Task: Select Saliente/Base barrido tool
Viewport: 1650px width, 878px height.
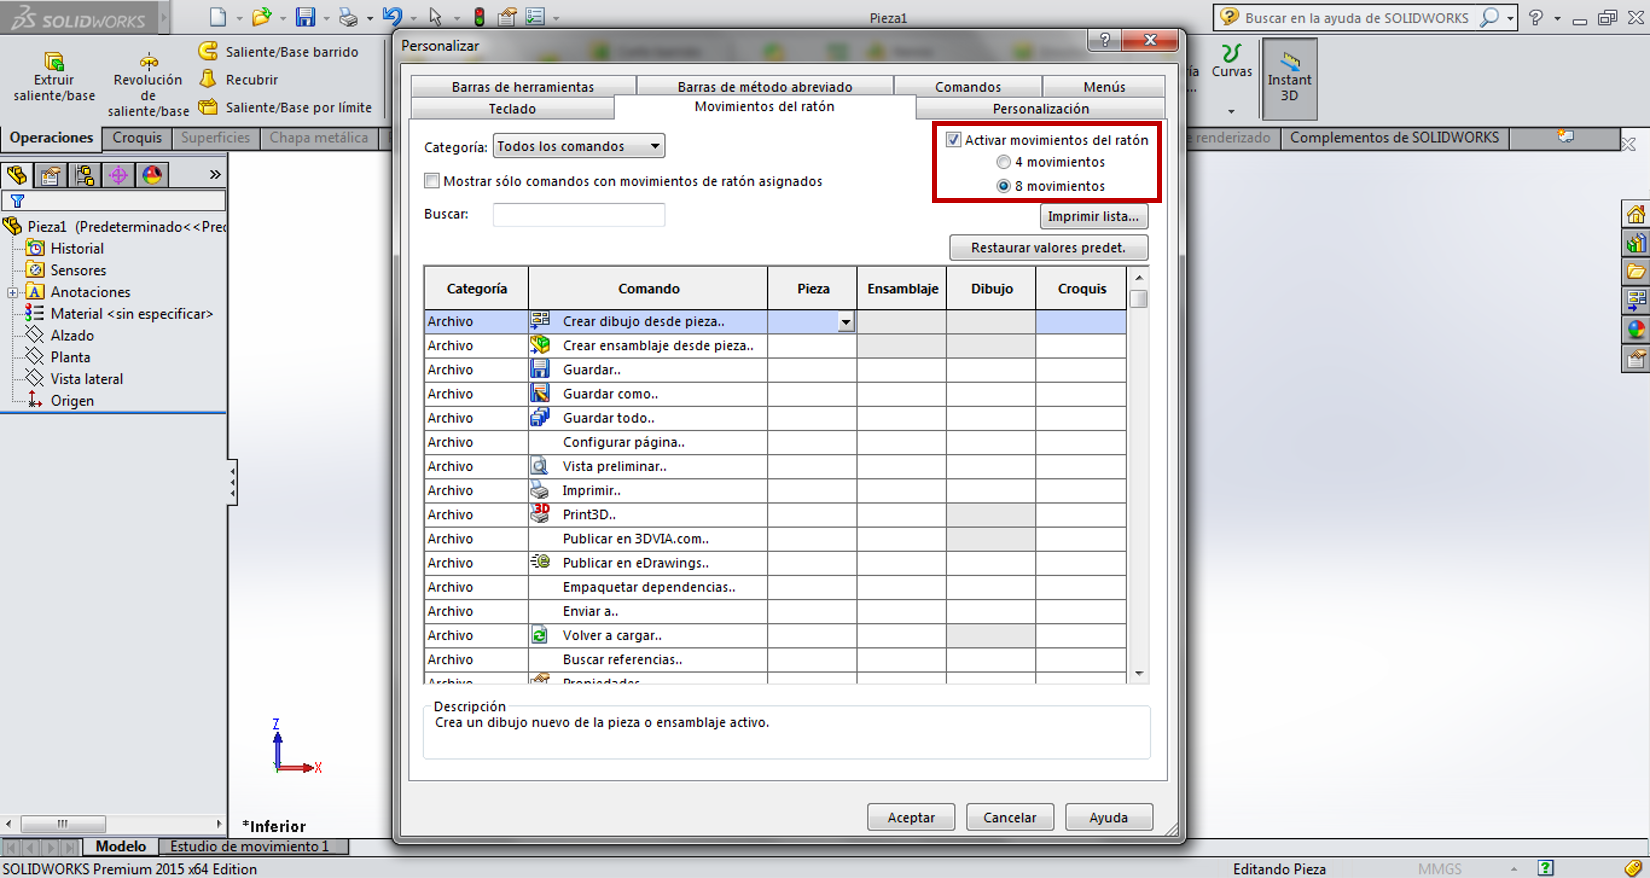Action: 279,52
